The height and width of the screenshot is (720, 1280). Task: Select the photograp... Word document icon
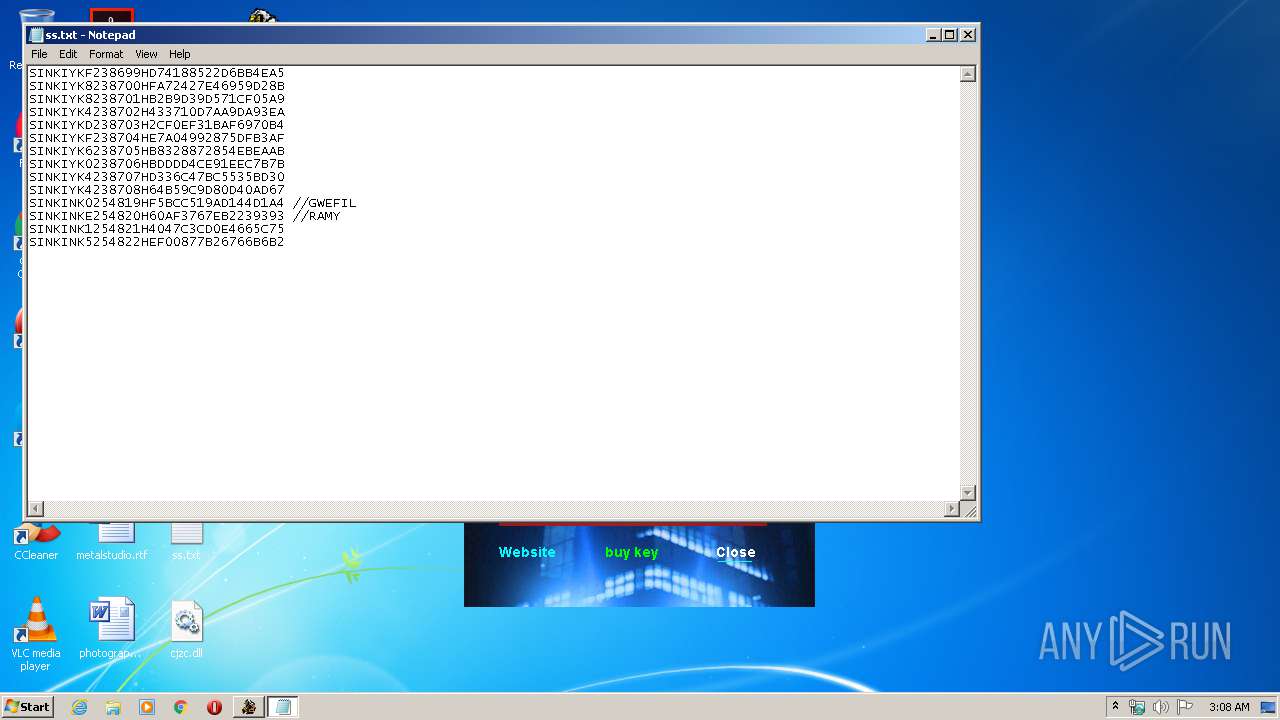pyautogui.click(x=111, y=629)
